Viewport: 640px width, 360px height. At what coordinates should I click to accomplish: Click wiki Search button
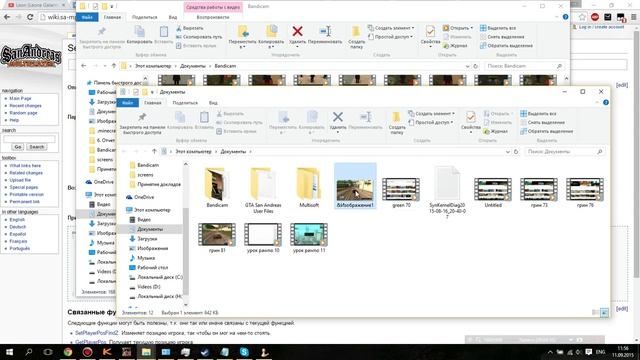pos(36,147)
